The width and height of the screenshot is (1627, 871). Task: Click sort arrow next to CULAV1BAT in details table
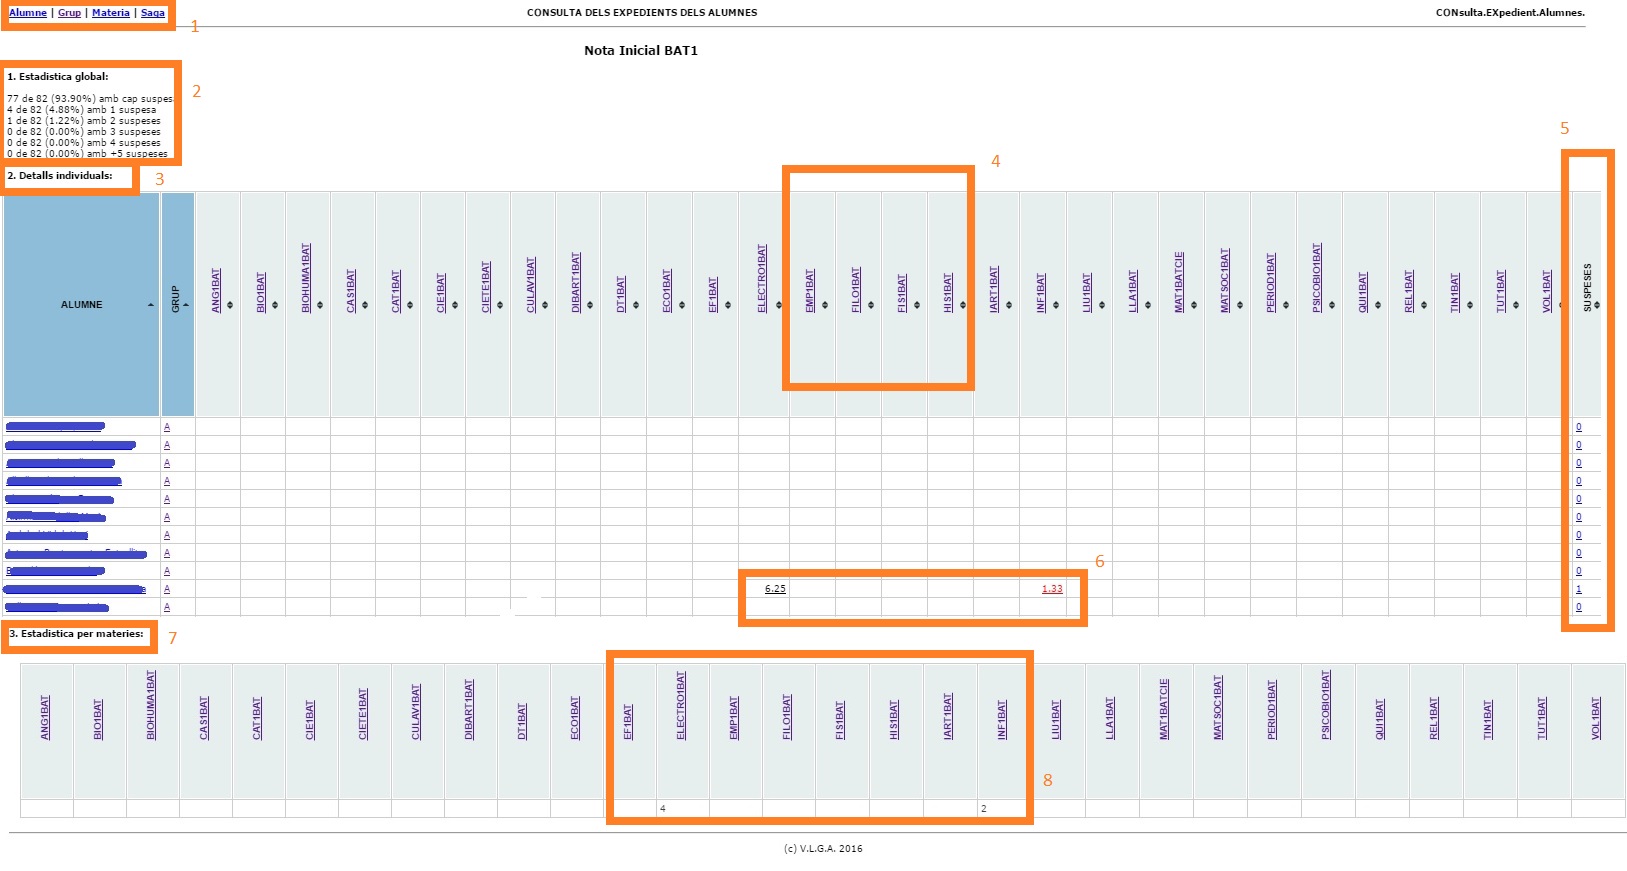pyautogui.click(x=545, y=305)
